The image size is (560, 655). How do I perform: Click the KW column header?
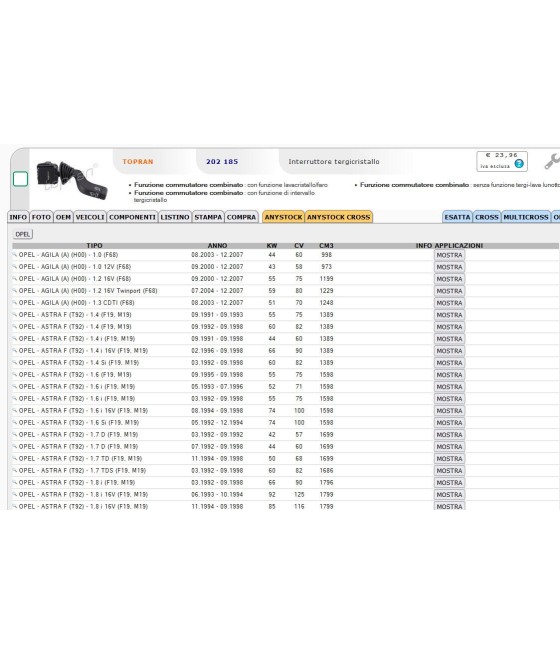click(x=272, y=246)
